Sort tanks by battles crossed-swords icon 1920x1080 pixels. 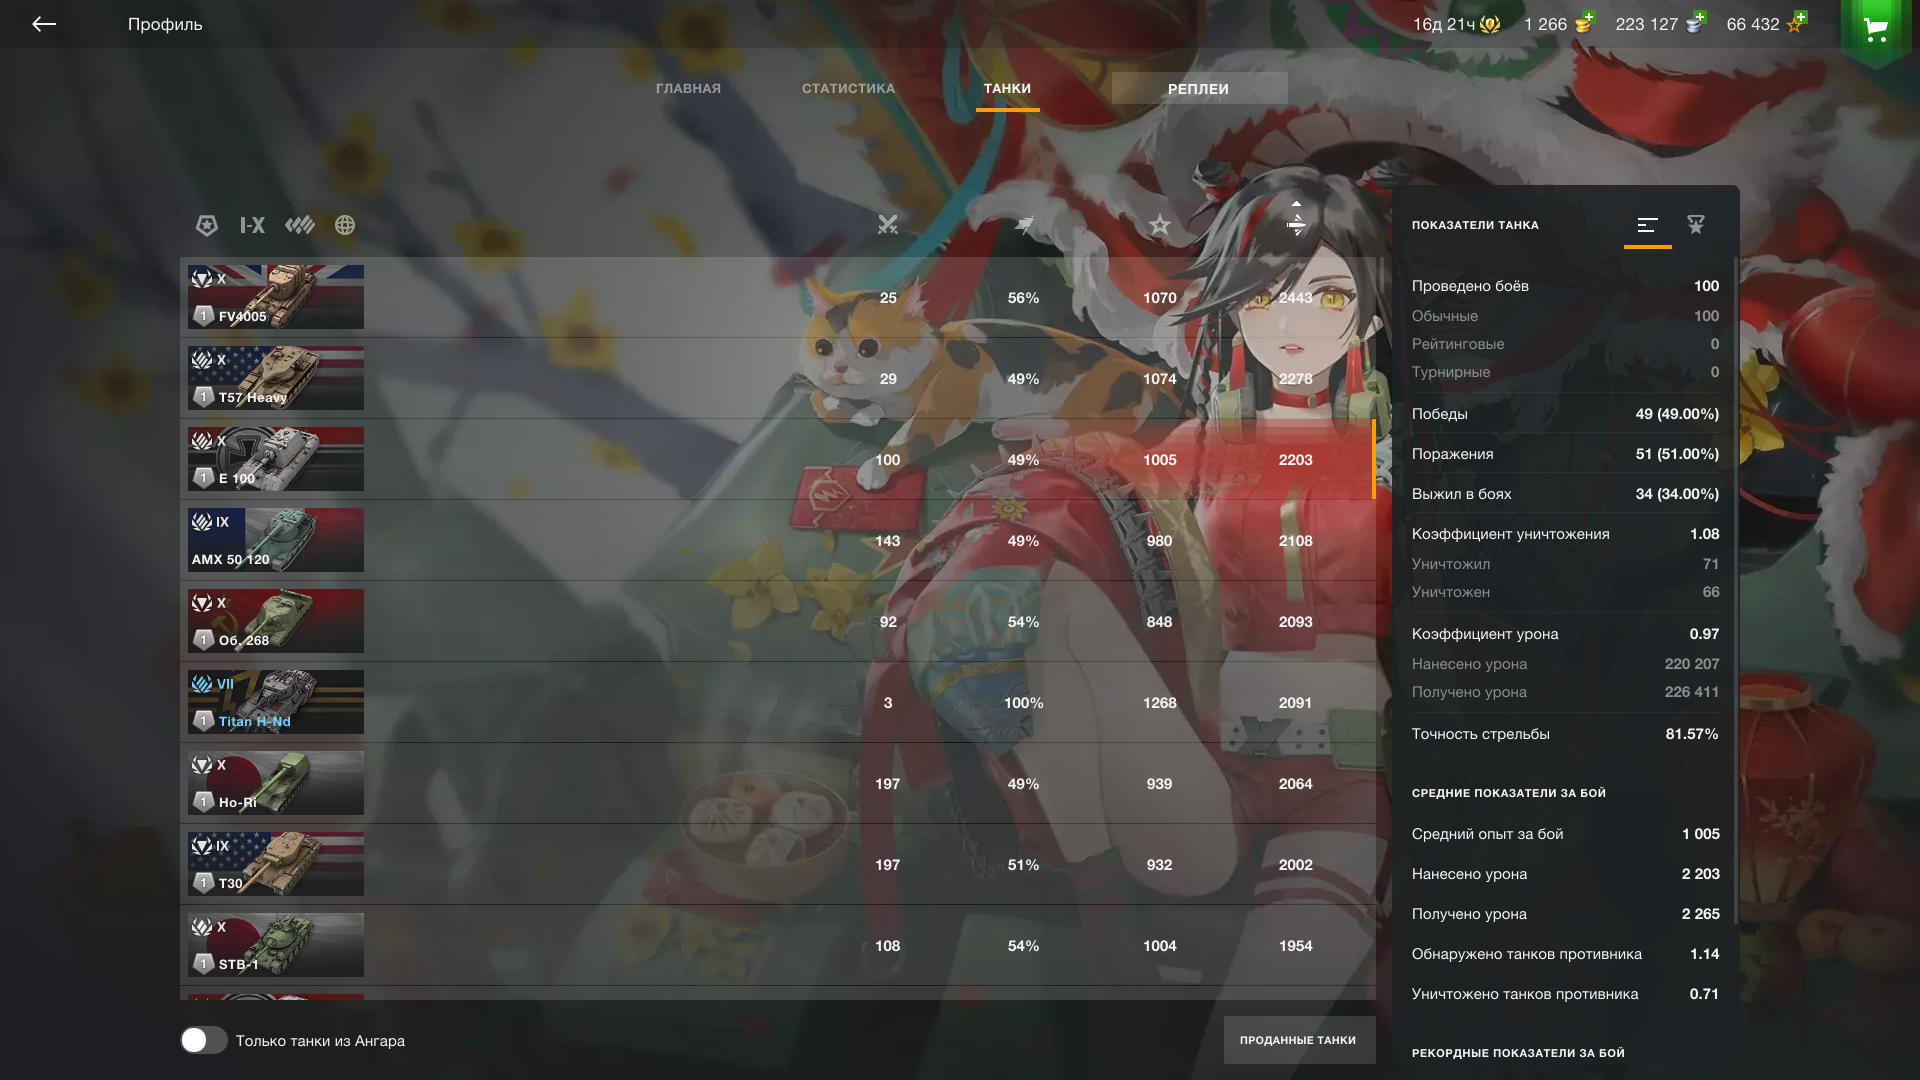[x=888, y=225]
